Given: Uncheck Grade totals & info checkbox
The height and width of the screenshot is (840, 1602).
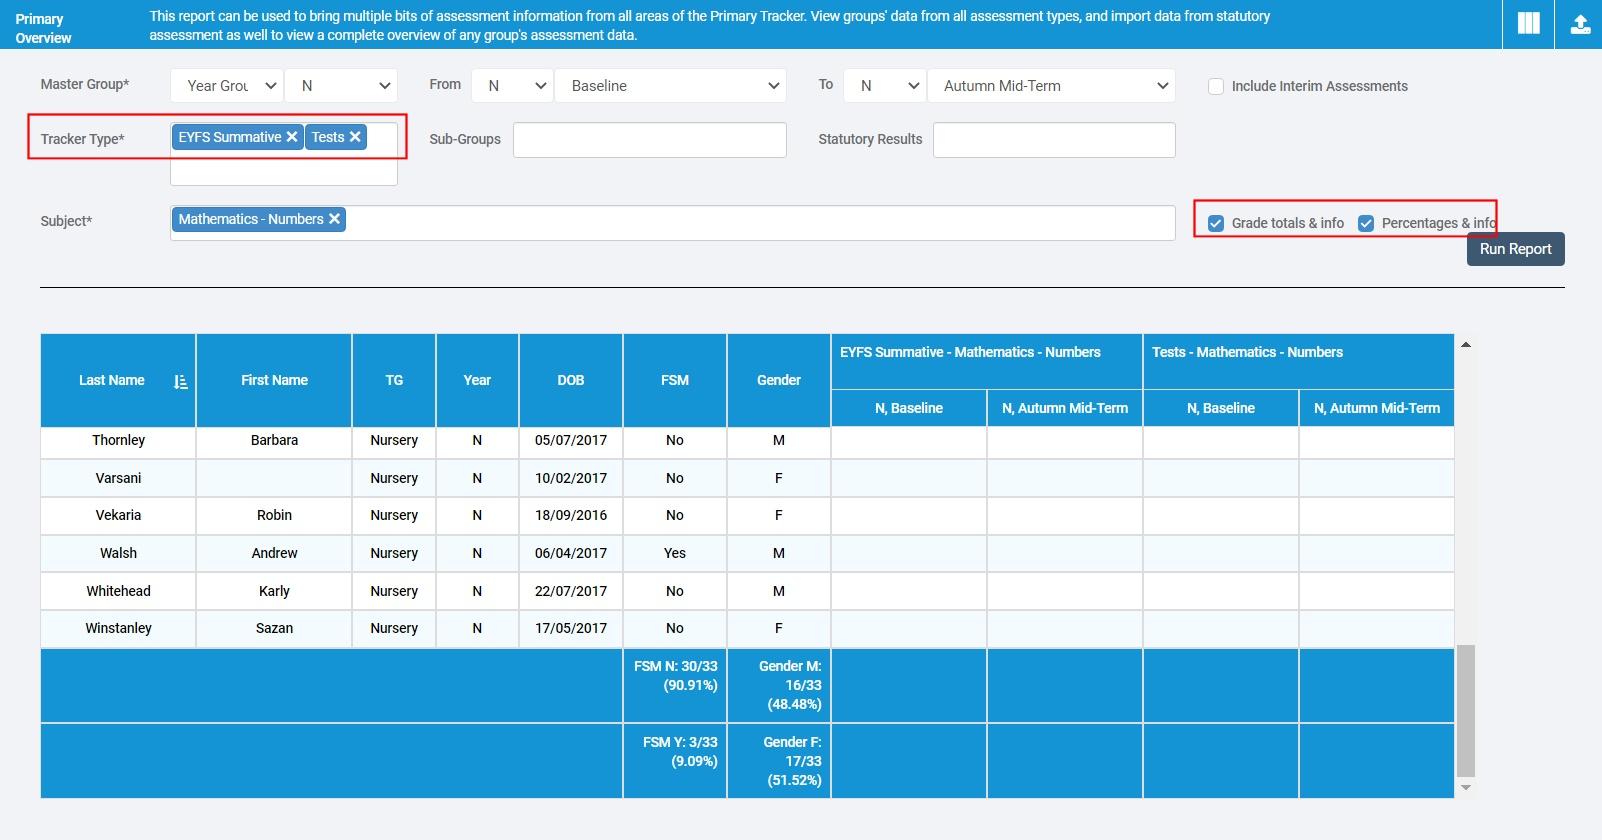Looking at the screenshot, I should coord(1216,223).
